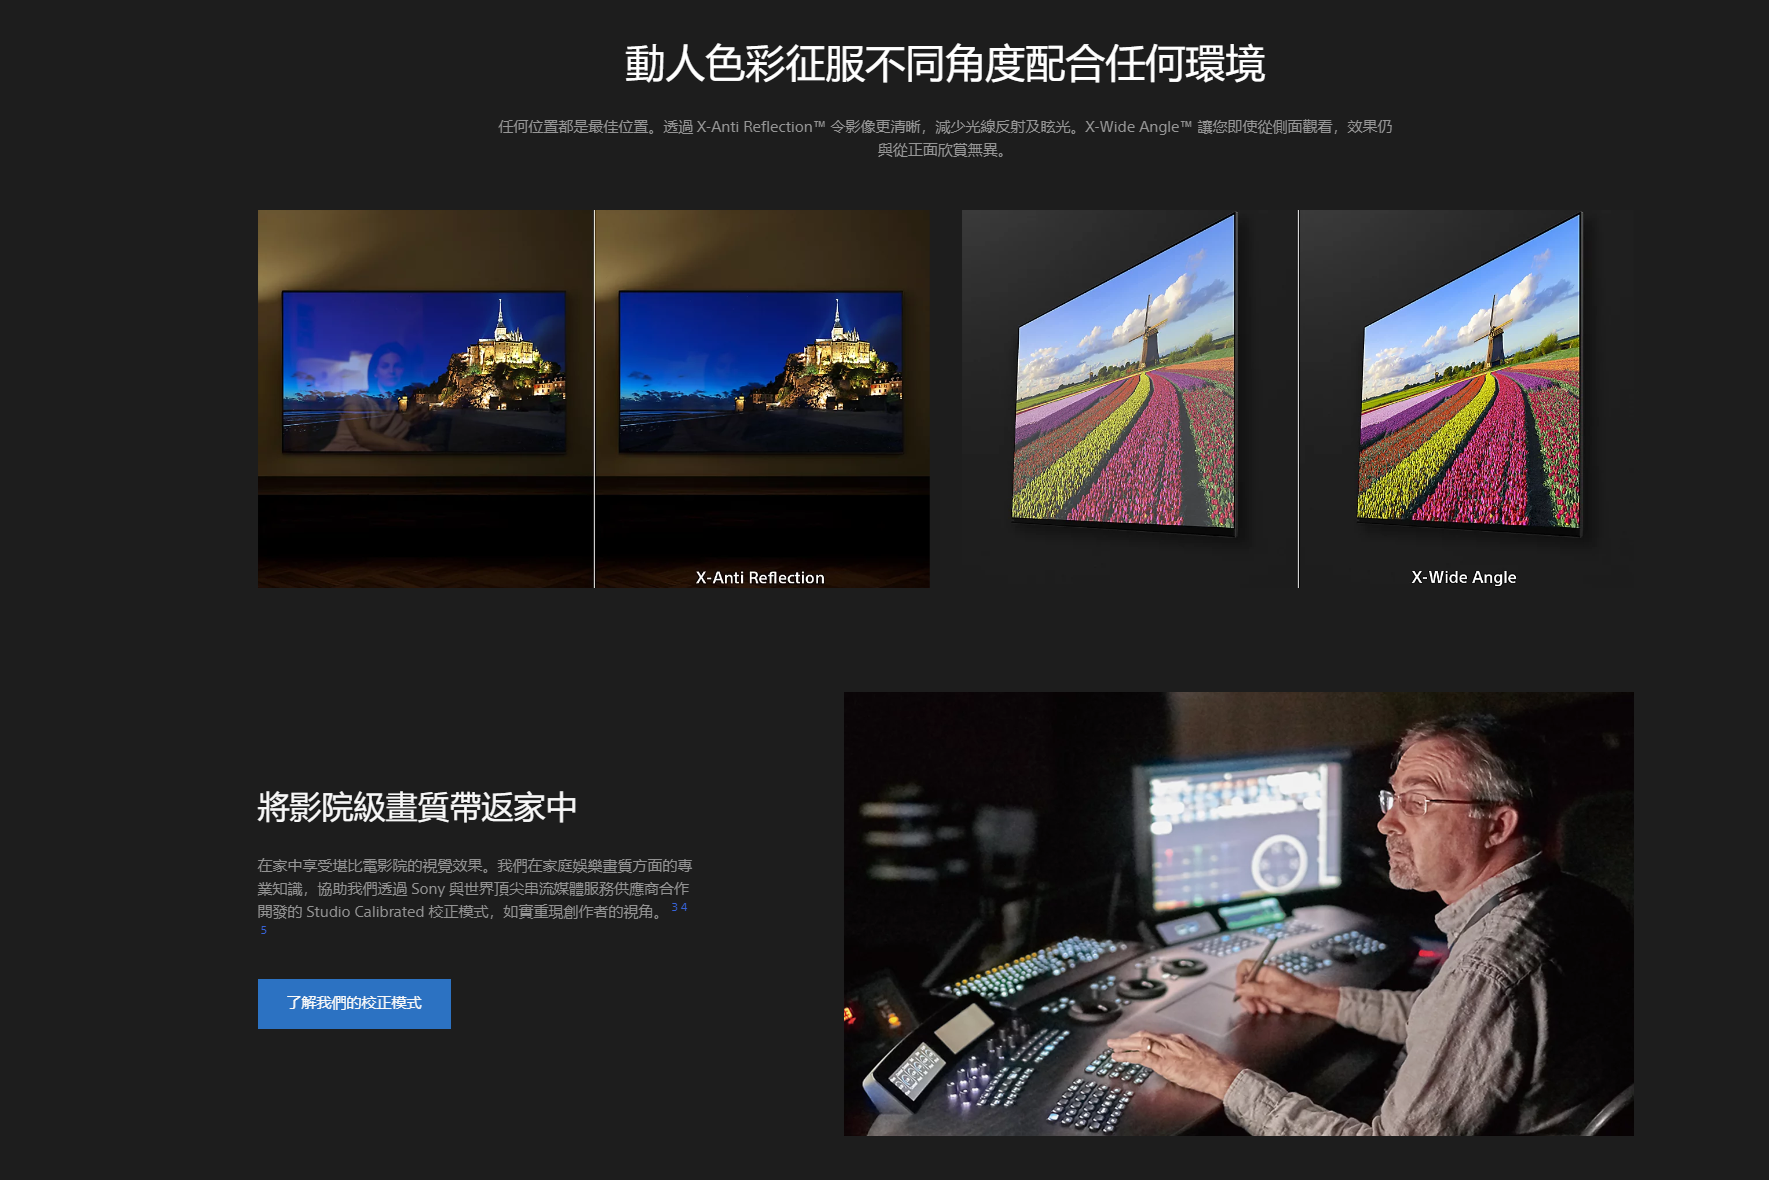Click the 動人色彩征服不同角度 main heading

click(944, 64)
